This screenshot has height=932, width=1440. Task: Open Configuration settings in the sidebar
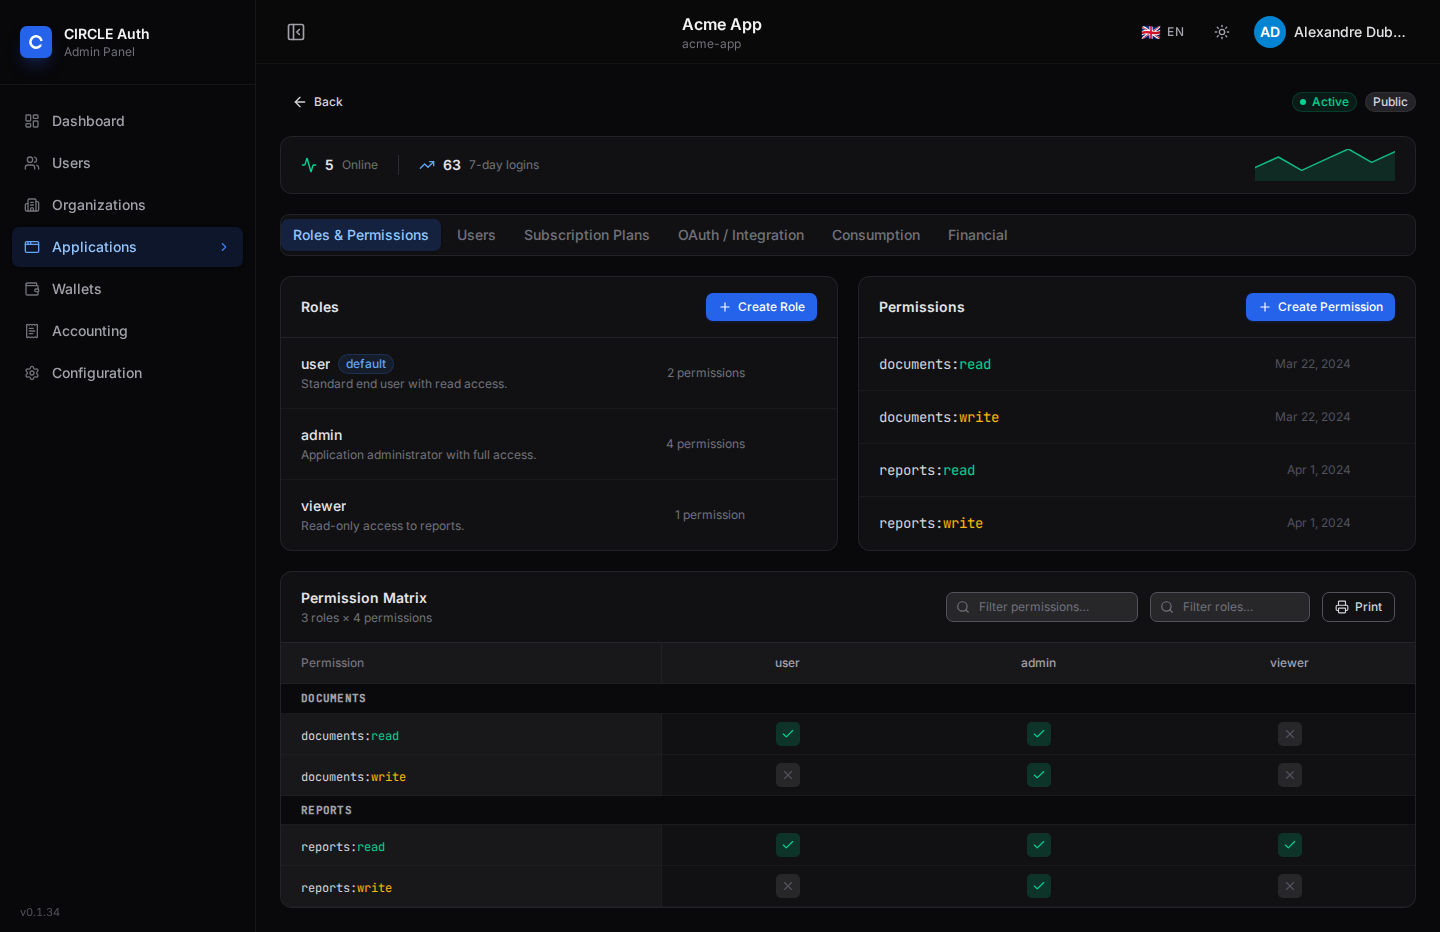127,373
